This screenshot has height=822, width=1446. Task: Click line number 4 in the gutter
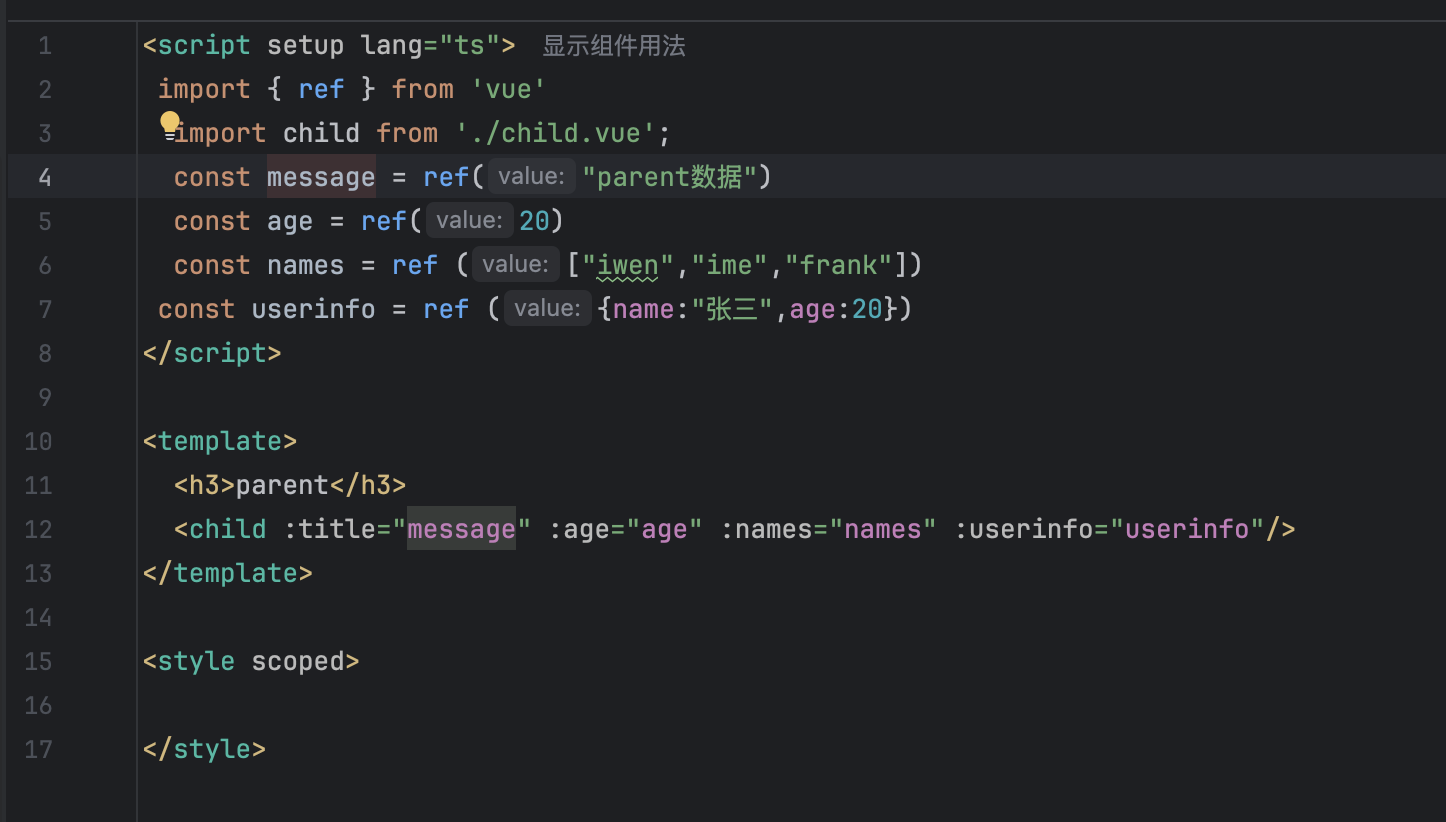pyautogui.click(x=44, y=177)
